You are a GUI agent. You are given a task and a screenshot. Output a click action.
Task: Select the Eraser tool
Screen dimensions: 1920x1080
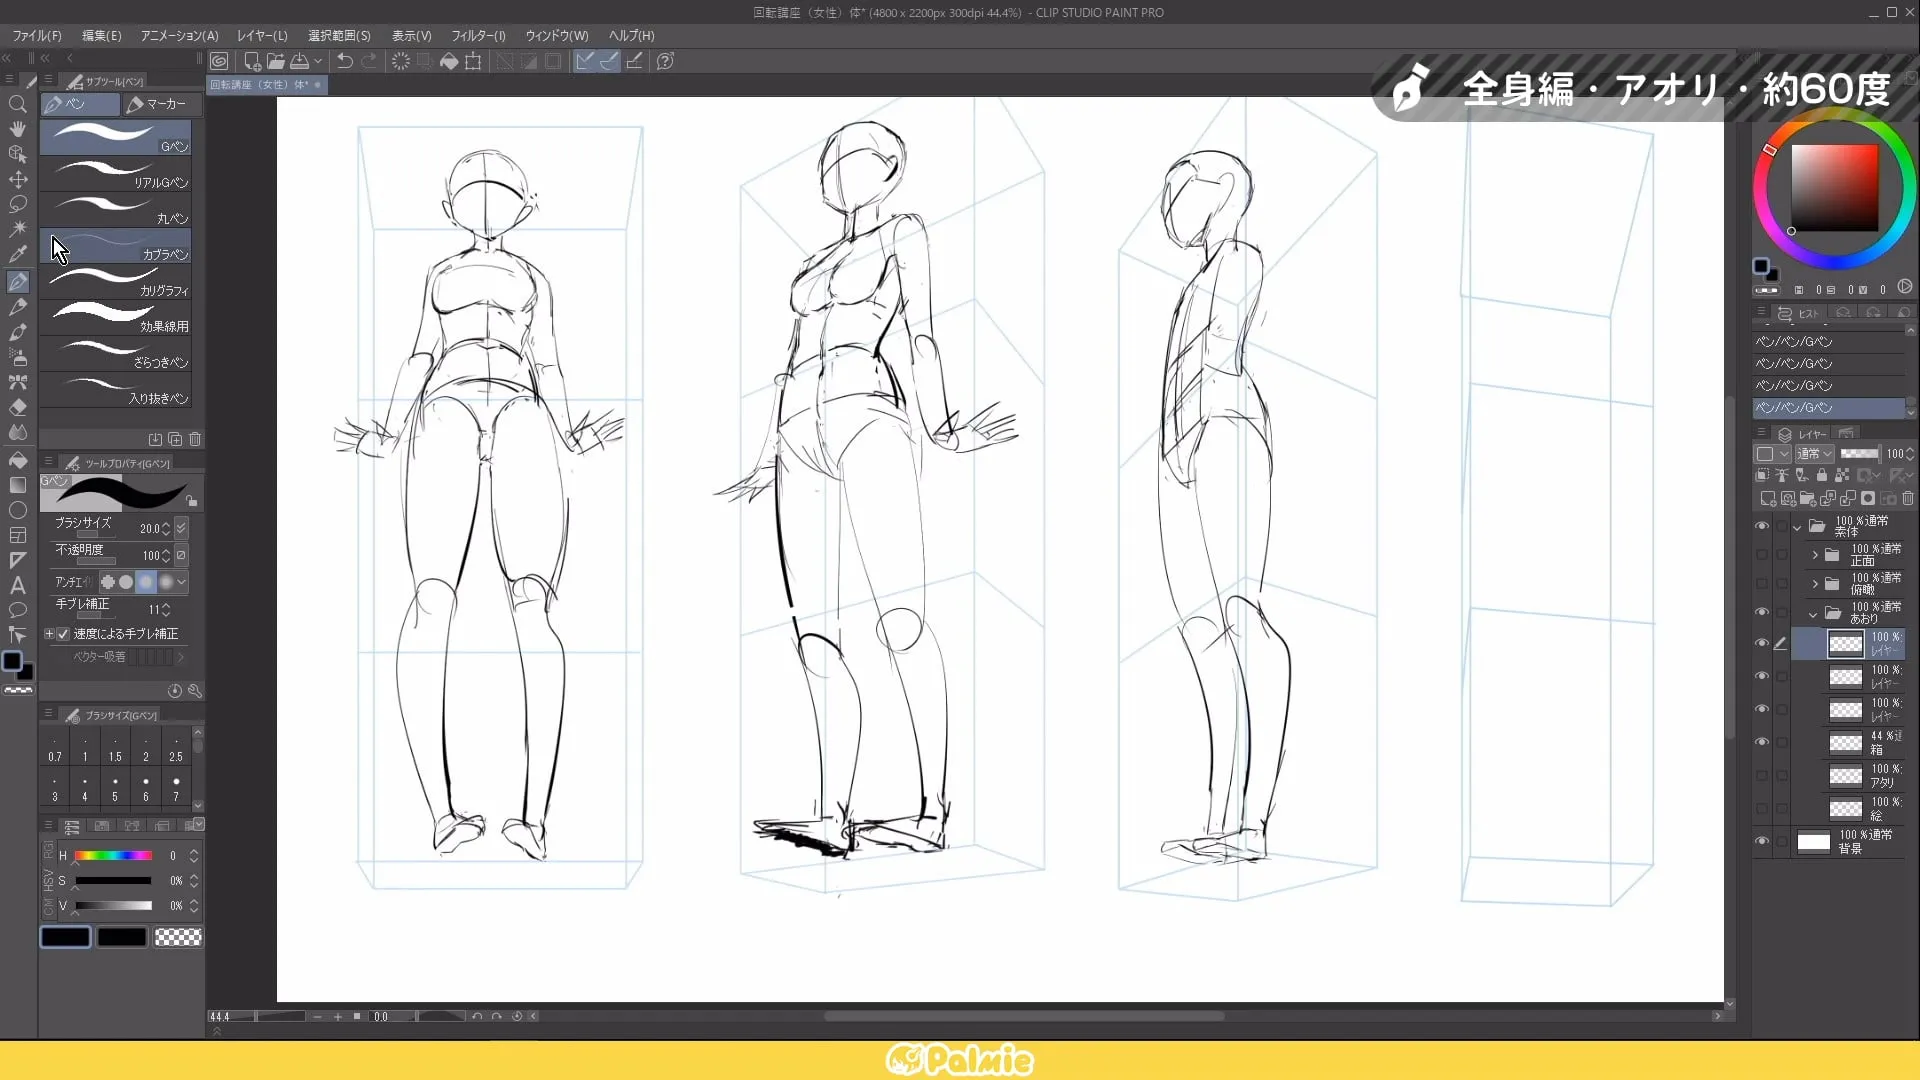point(17,407)
